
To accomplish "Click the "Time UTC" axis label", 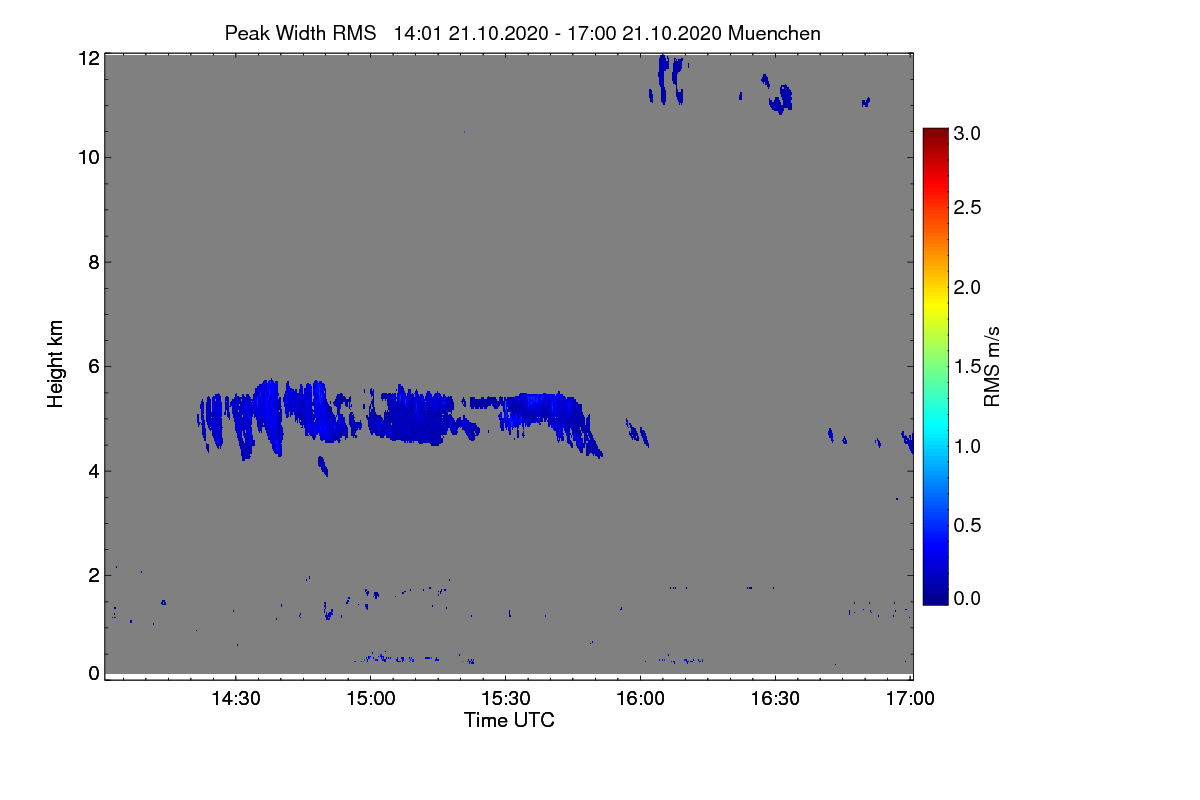I will [x=509, y=720].
